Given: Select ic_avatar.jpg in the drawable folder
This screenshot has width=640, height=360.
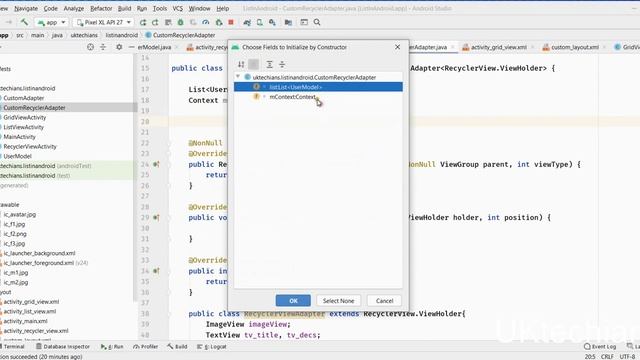Looking at the screenshot, I should click(20, 214).
